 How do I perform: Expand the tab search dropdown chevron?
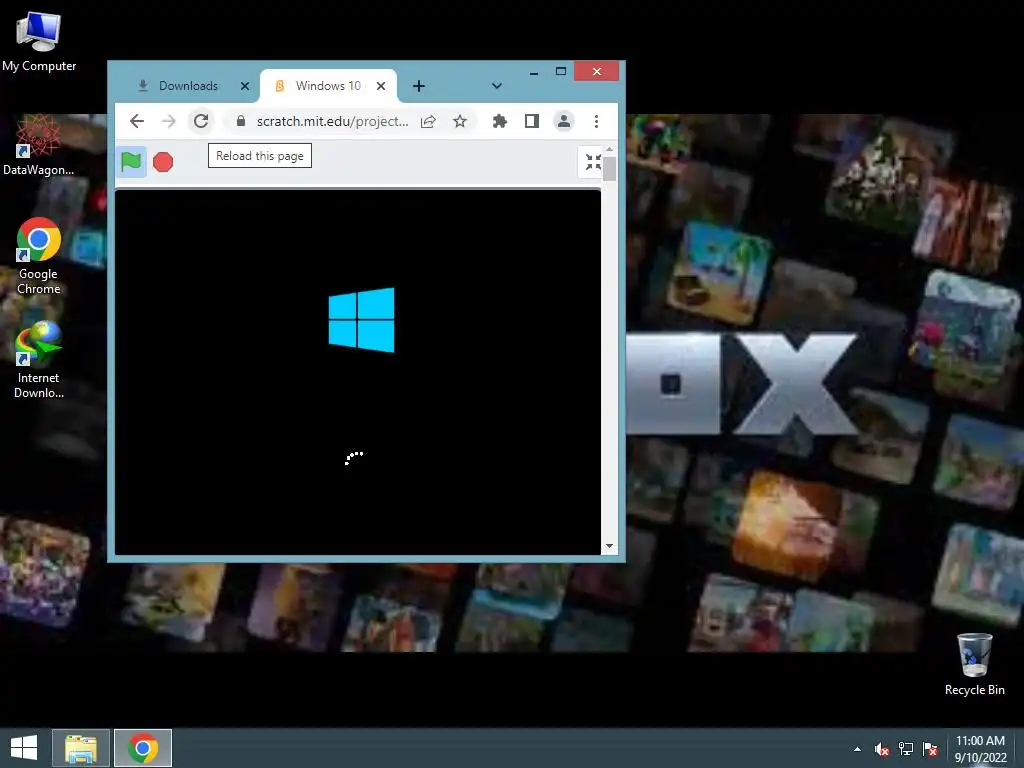(496, 86)
